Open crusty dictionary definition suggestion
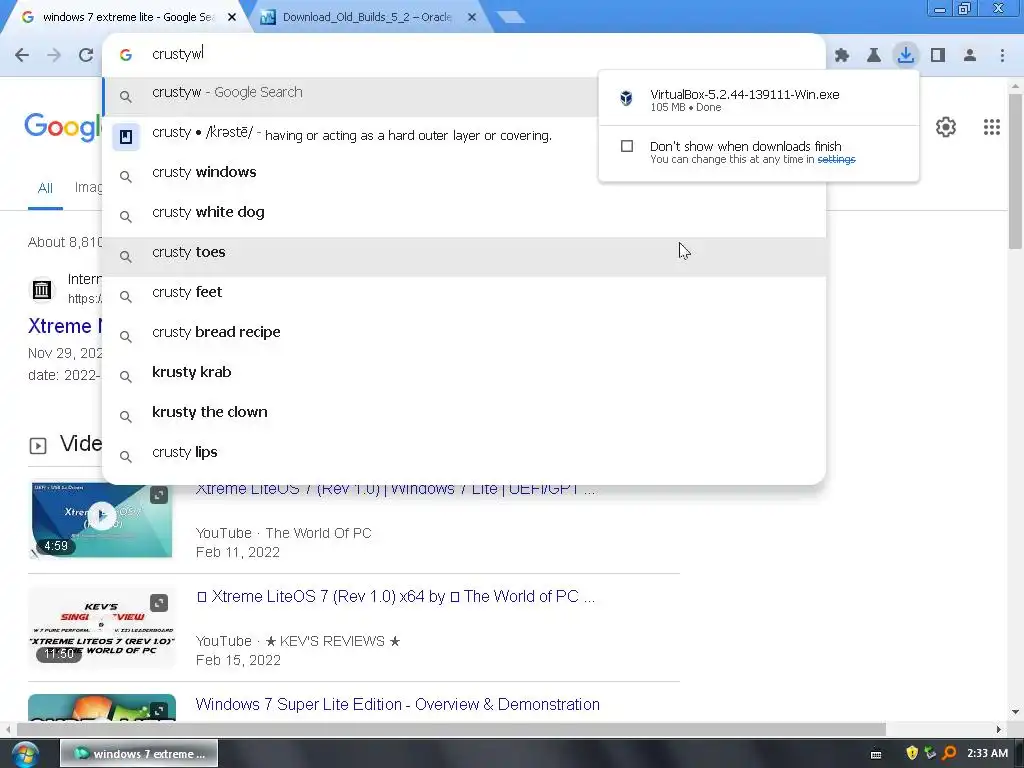 pyautogui.click(x=350, y=135)
